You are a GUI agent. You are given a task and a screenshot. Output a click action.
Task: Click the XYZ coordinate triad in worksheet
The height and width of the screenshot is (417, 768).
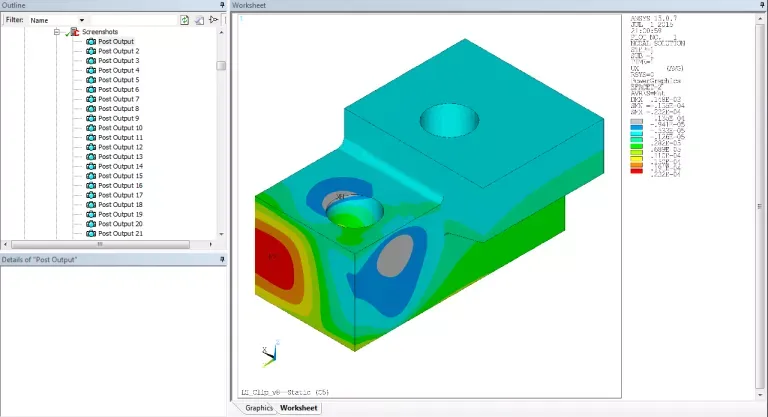(x=270, y=355)
